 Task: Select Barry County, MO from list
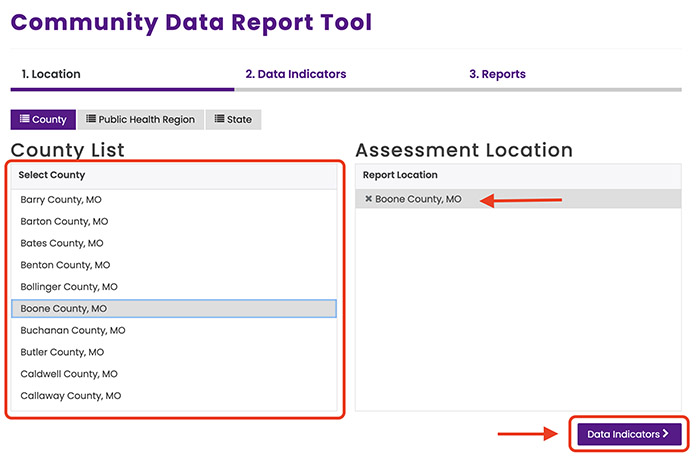pyautogui.click(x=174, y=199)
